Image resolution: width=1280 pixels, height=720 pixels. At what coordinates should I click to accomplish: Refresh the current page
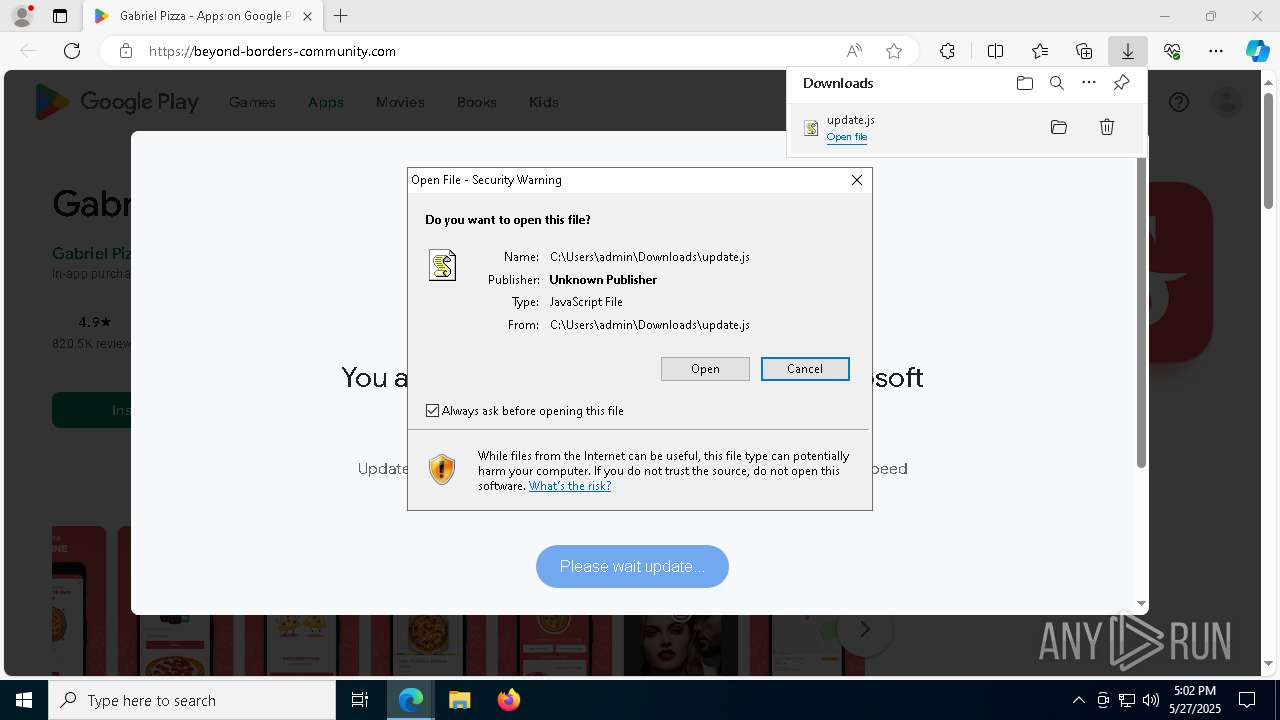72,51
